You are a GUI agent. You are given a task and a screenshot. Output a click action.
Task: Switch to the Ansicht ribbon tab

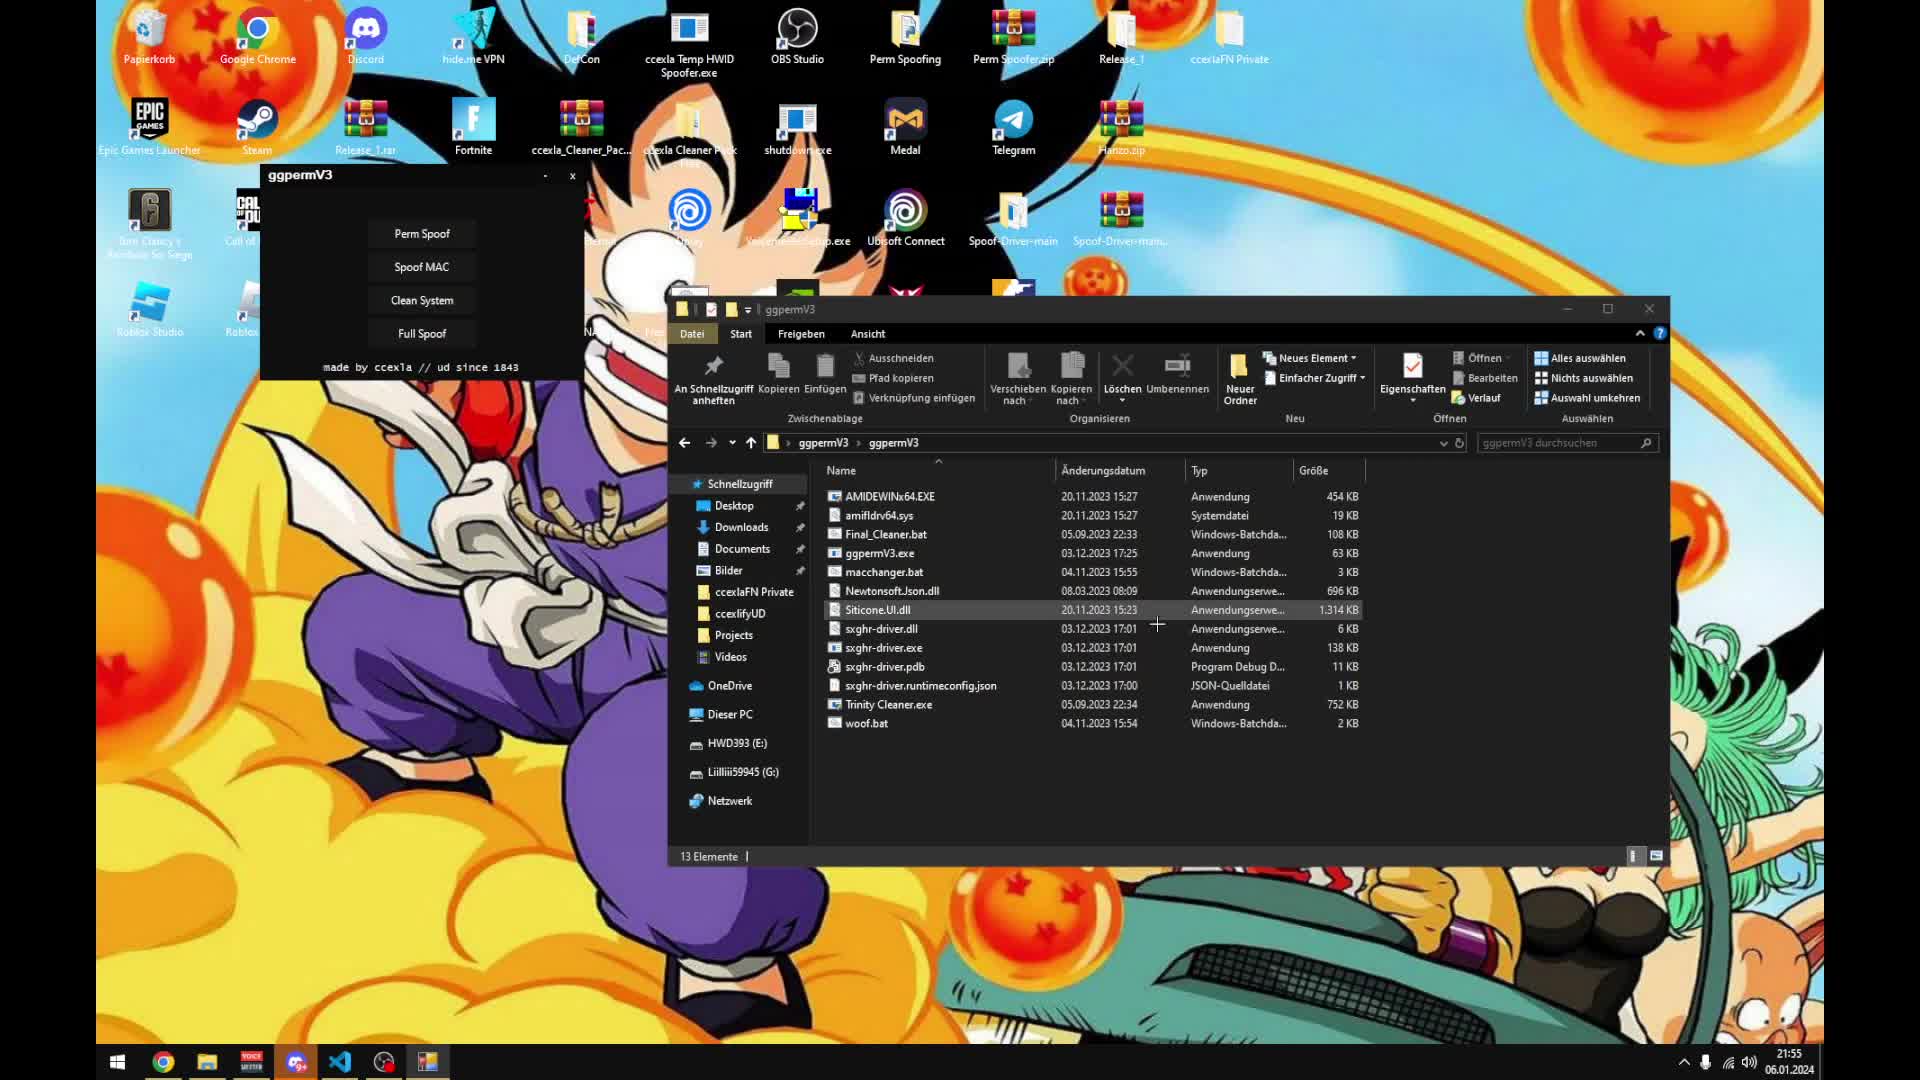[x=867, y=334]
